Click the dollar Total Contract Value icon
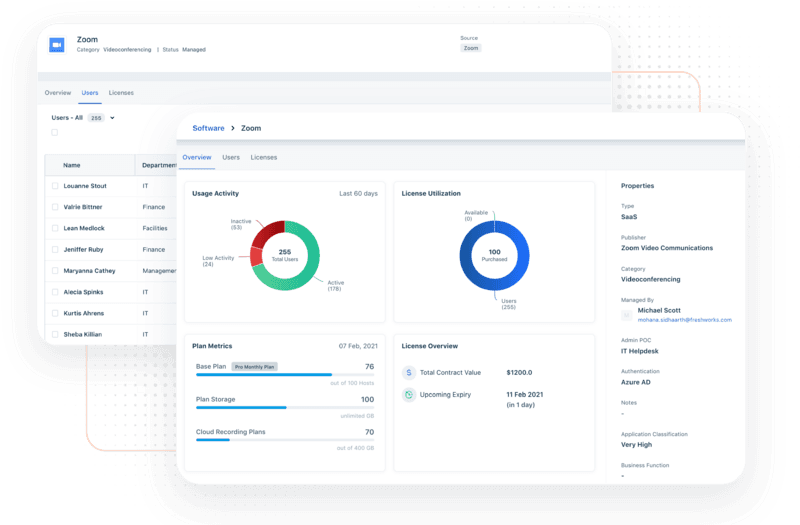 click(x=409, y=372)
